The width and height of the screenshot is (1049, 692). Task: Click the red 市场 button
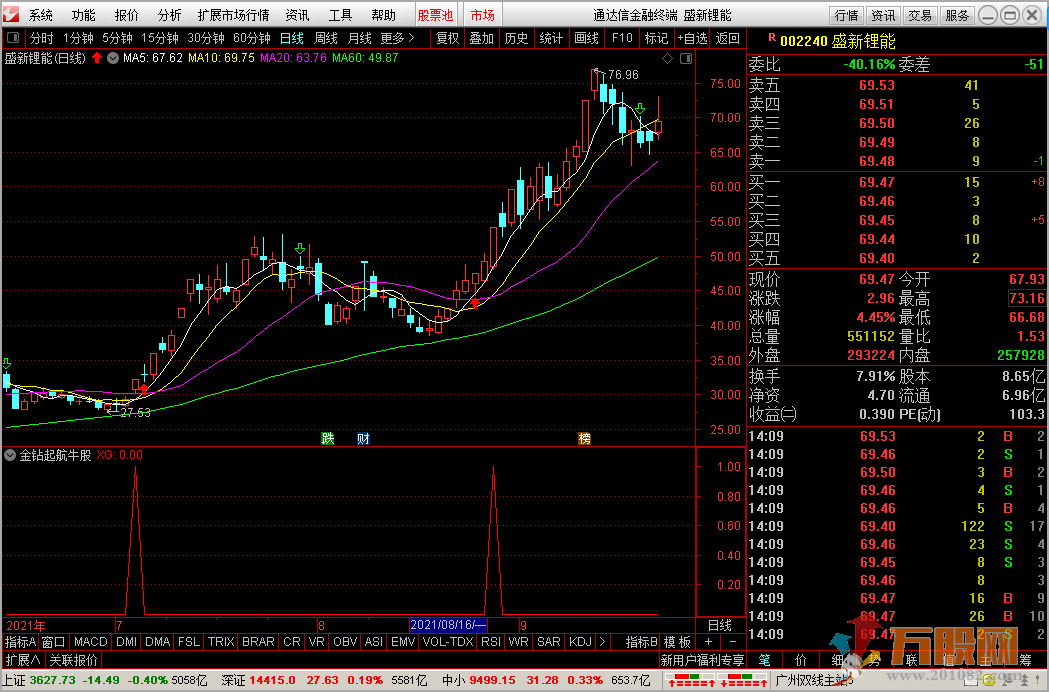[482, 15]
